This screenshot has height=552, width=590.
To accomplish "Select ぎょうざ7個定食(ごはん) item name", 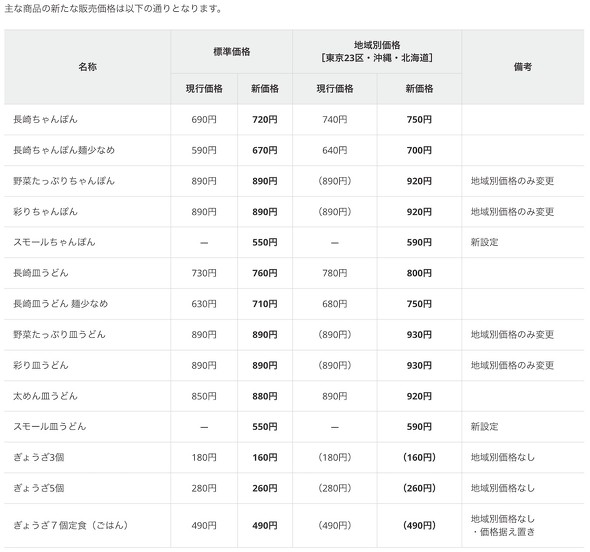I will [x=70, y=525].
